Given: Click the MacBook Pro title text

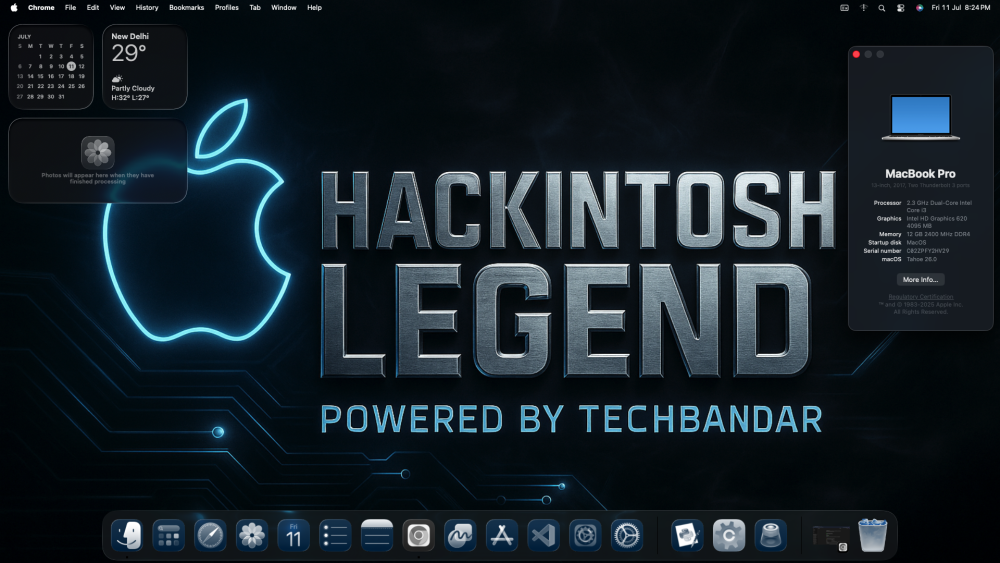Looking at the screenshot, I should coord(920,173).
